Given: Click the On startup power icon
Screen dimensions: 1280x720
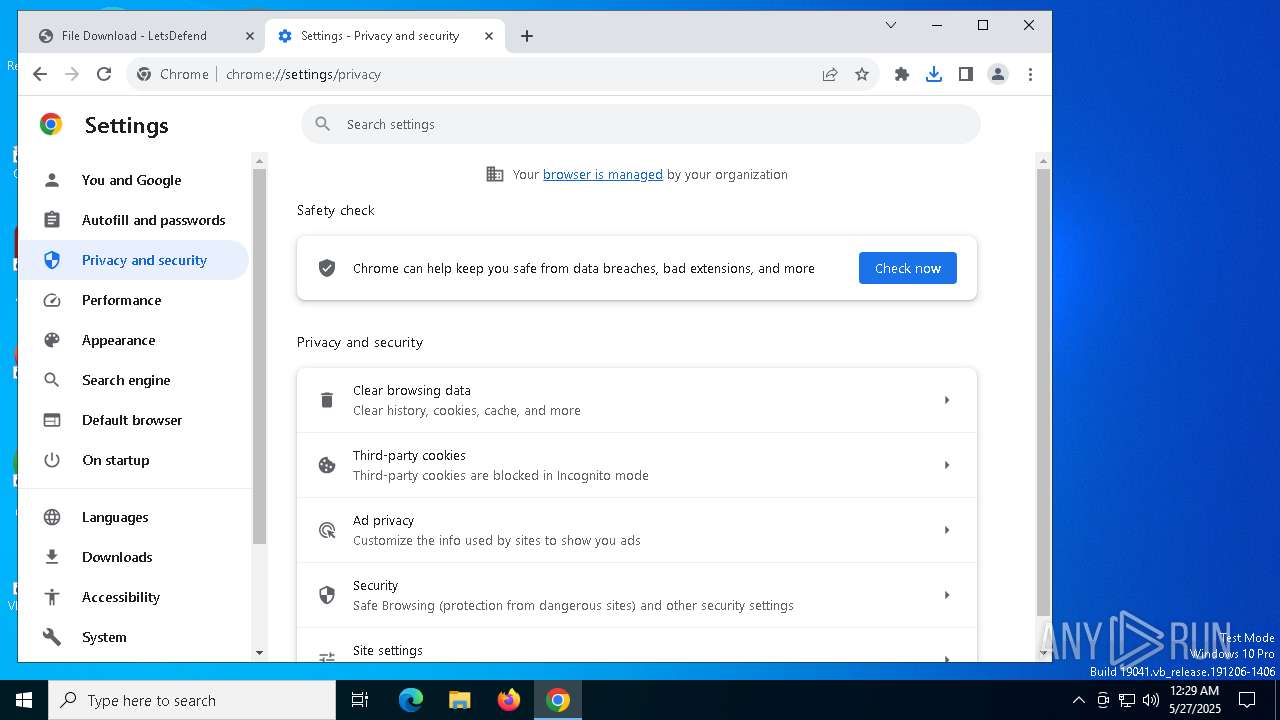Looking at the screenshot, I should [x=52, y=460].
